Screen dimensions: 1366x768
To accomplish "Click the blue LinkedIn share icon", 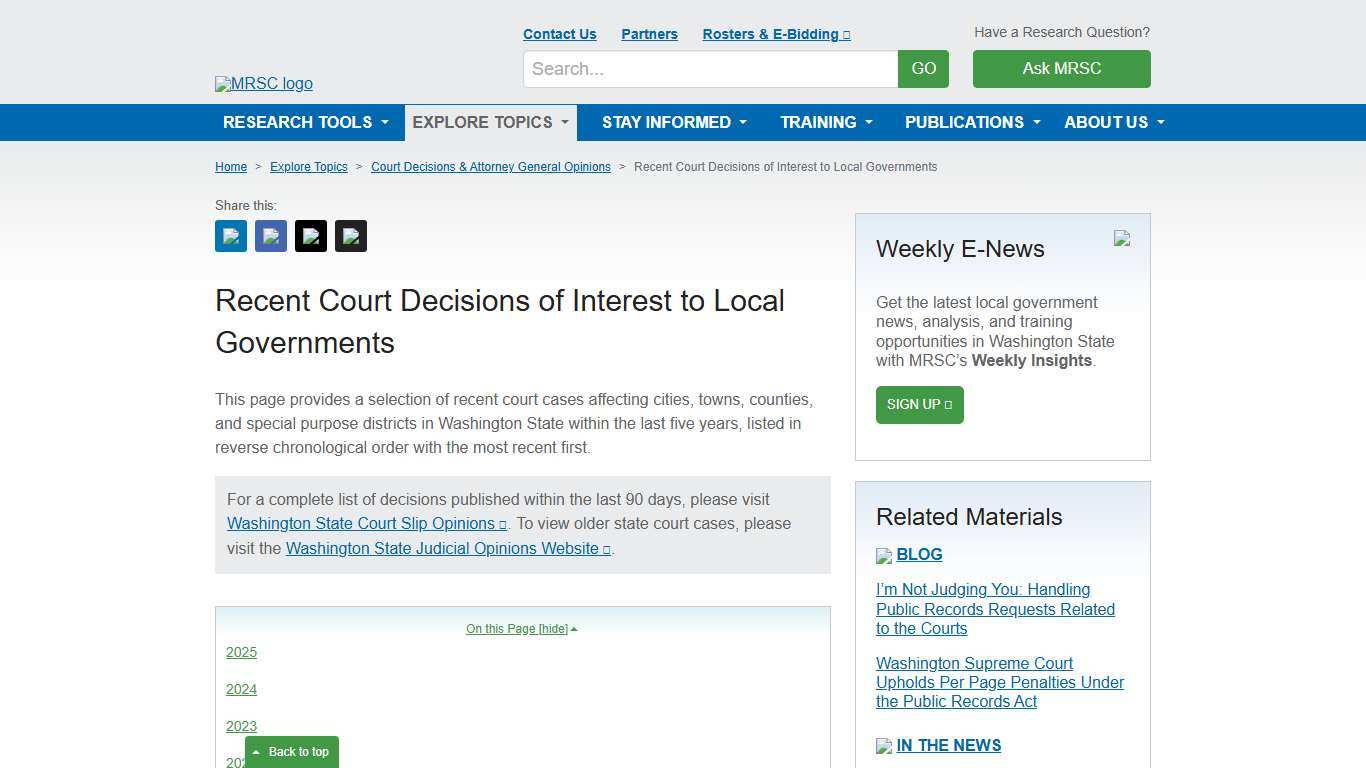I will click(230, 236).
